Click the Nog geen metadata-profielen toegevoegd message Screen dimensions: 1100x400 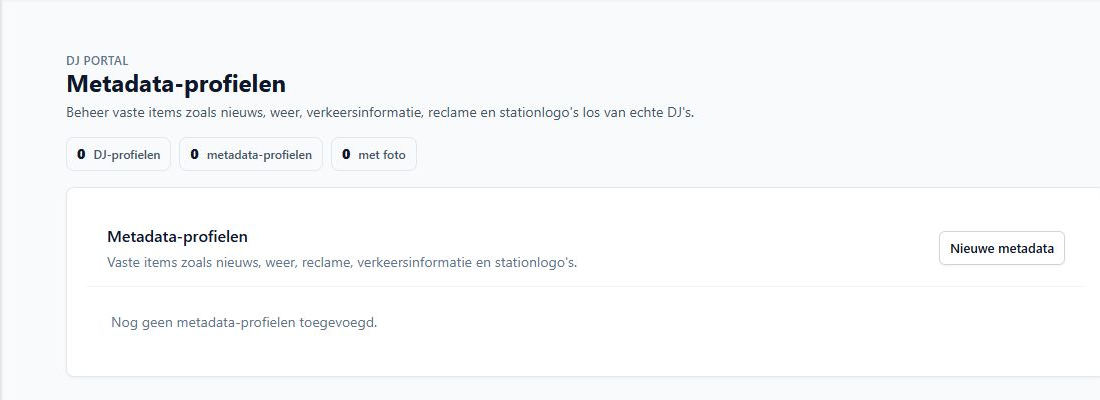[x=244, y=324]
